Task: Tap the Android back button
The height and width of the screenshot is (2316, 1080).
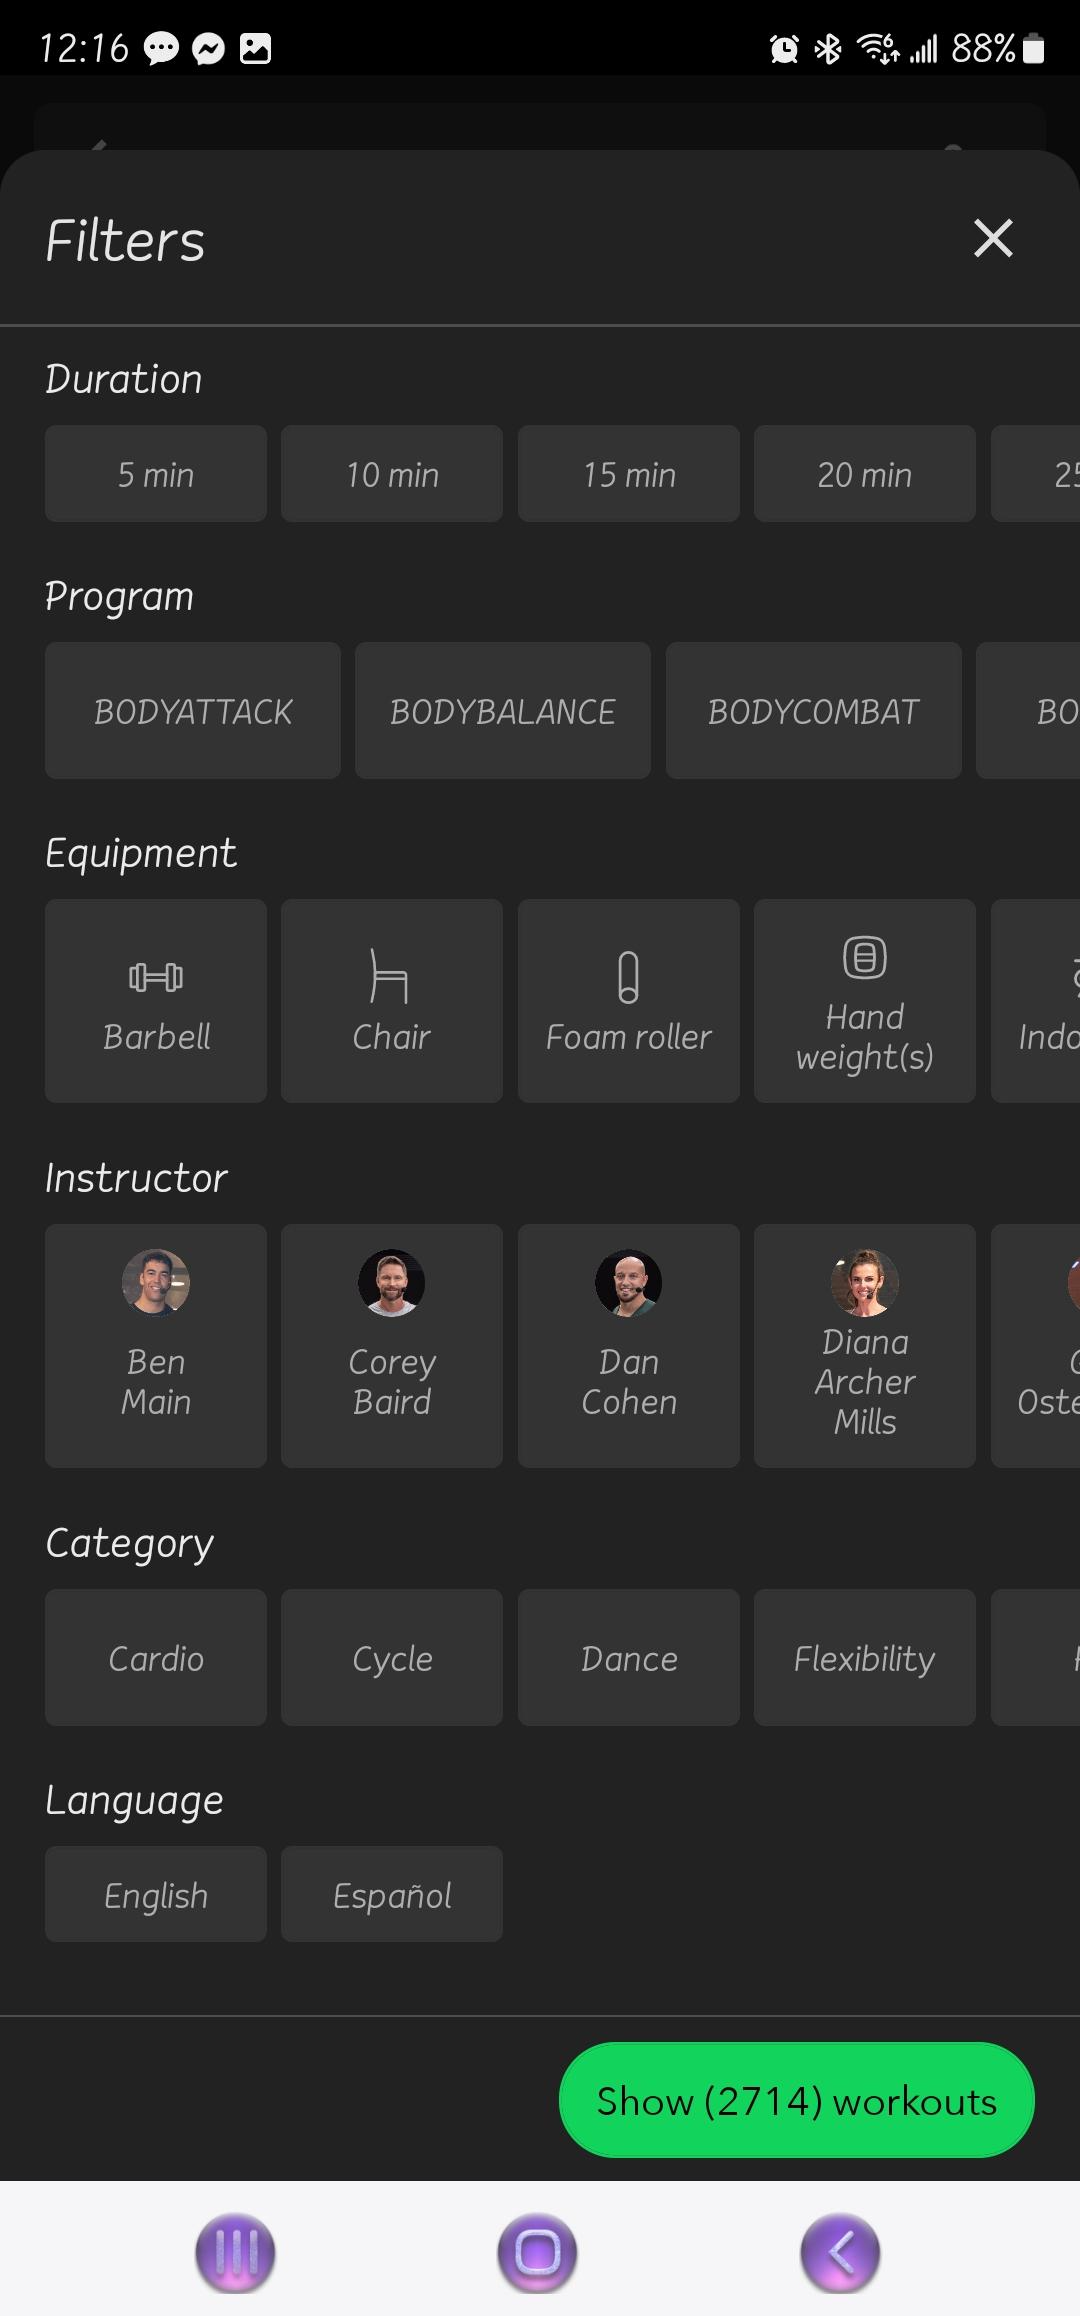Action: (x=840, y=2253)
